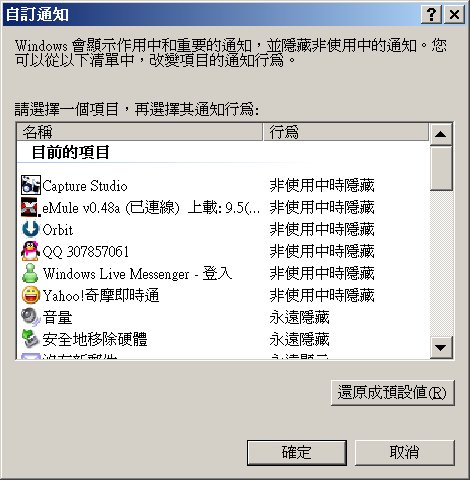470x480 pixels.
Task: Sort list by 名稱 column header
Action: point(140,132)
